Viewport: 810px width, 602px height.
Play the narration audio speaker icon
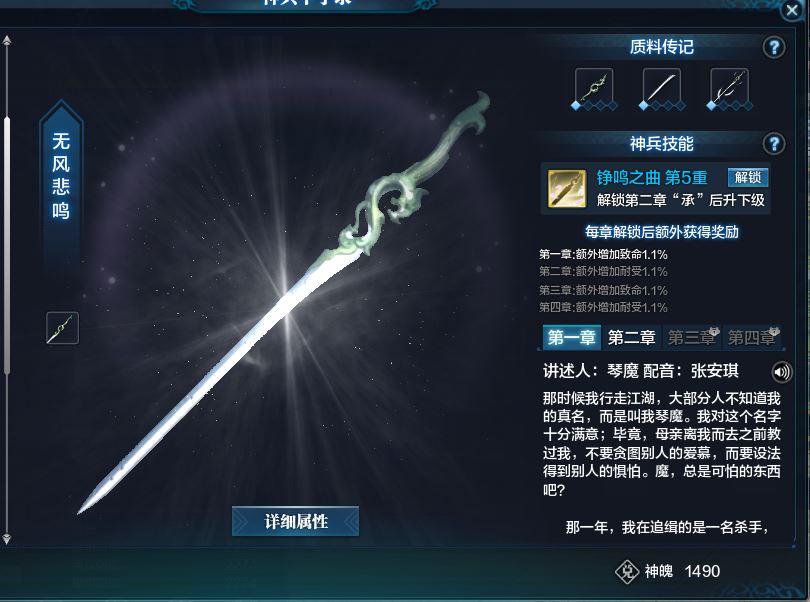(x=782, y=372)
